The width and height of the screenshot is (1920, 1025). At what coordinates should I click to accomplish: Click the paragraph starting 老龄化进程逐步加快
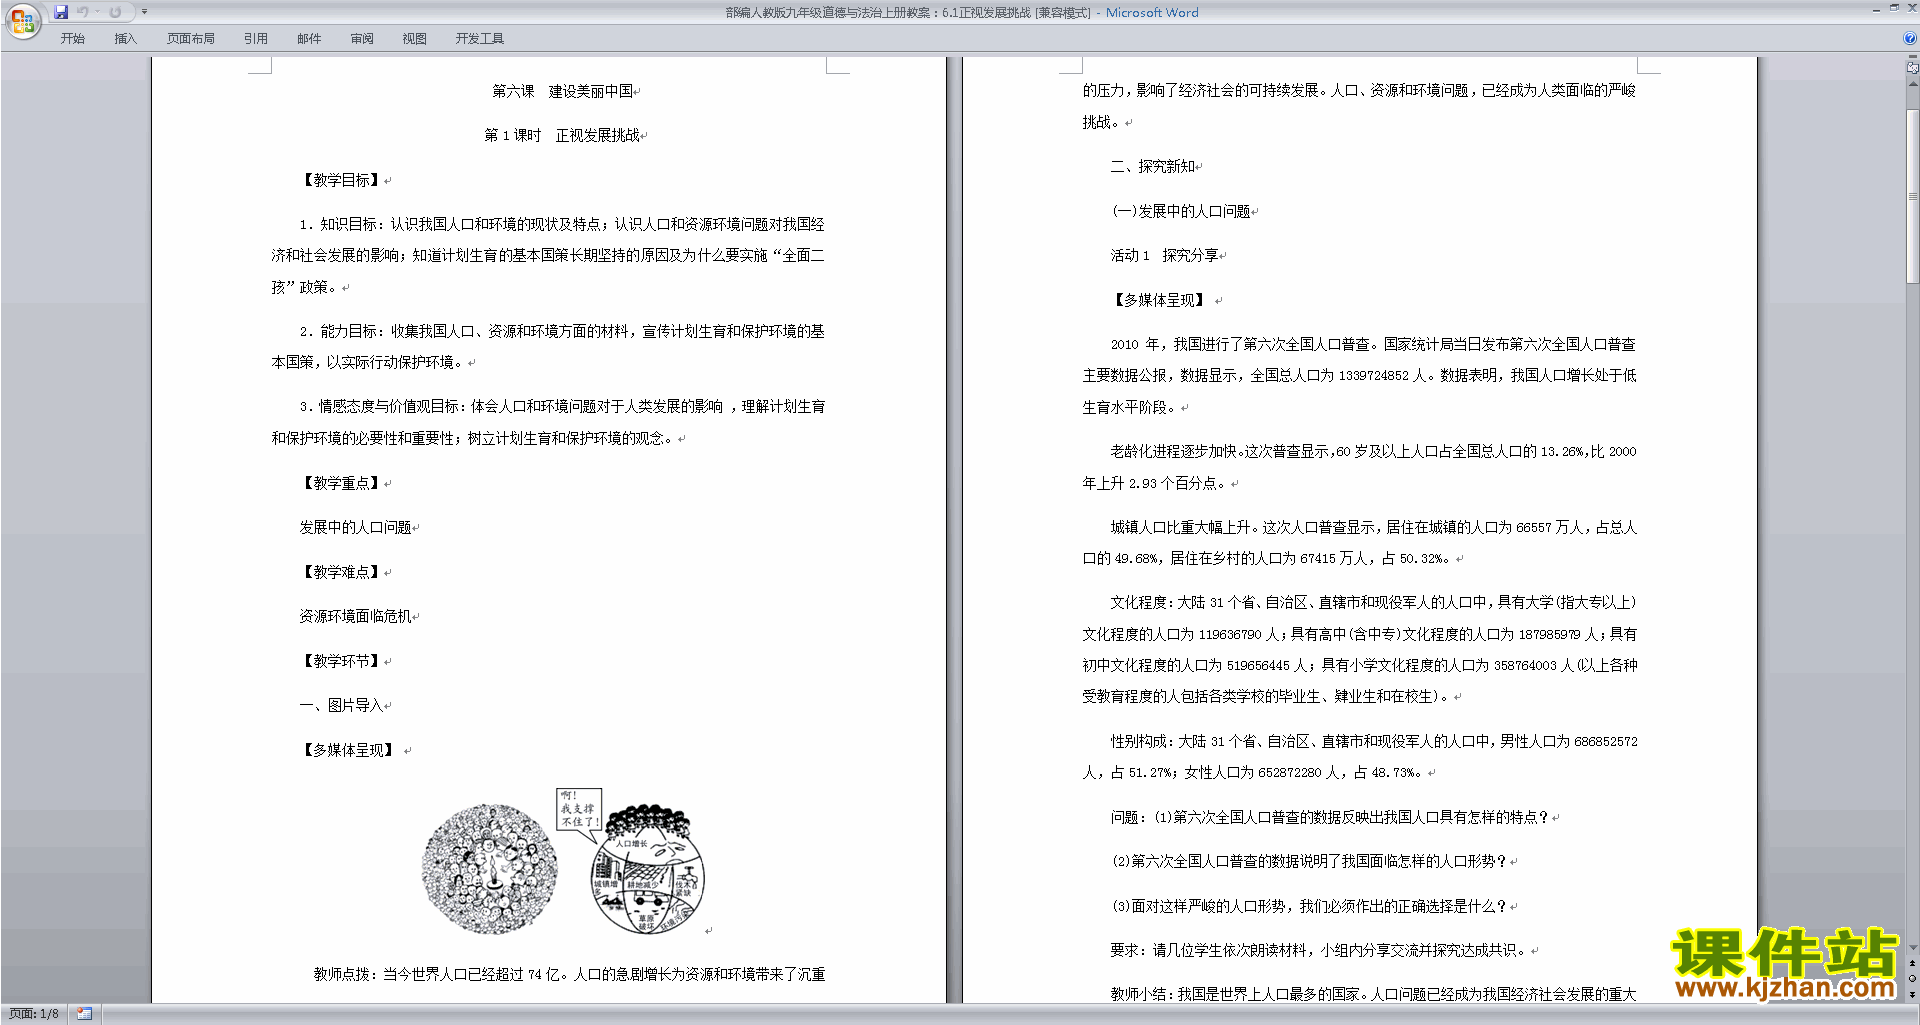coord(1359,467)
